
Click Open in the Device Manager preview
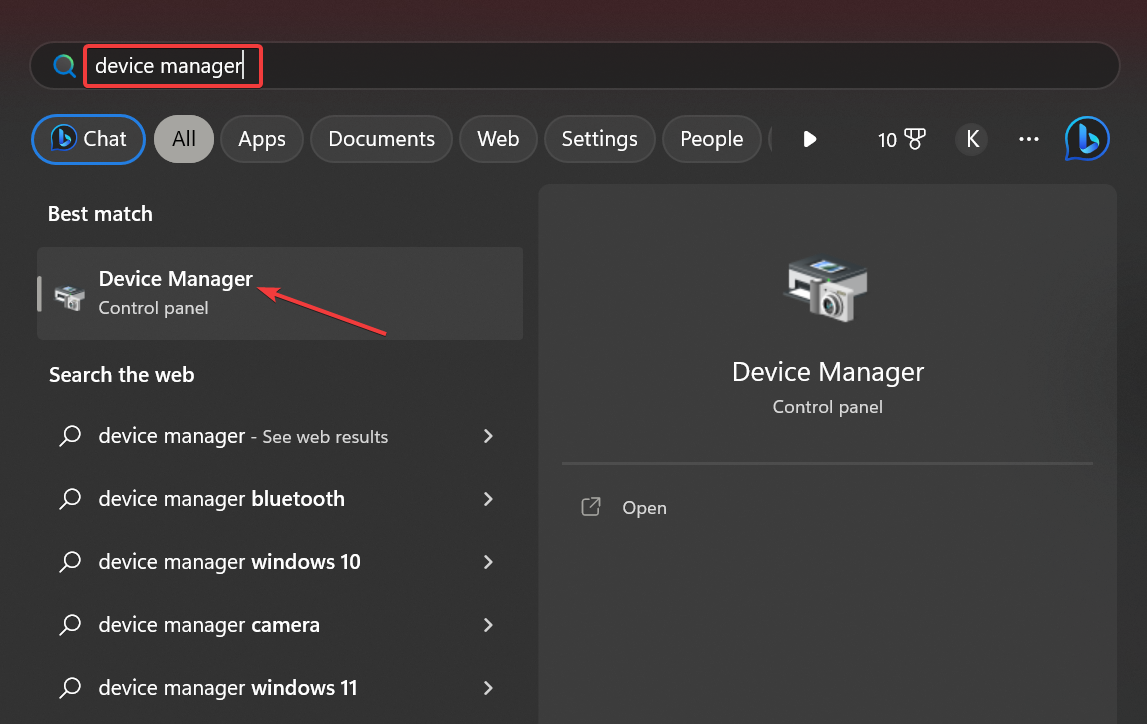644,508
